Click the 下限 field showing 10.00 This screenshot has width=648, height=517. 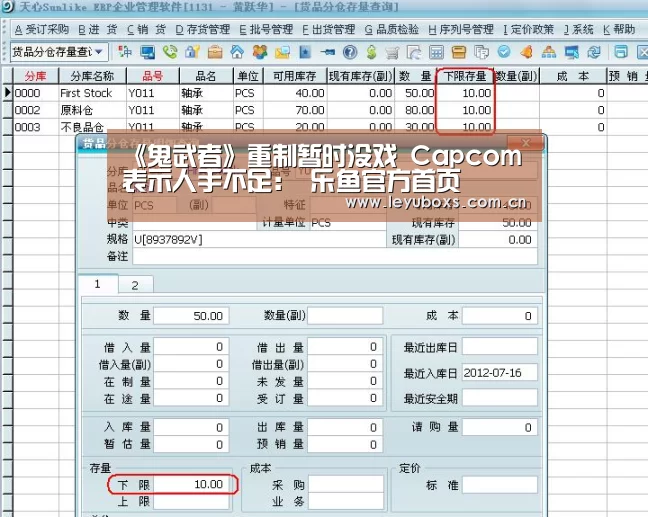point(191,484)
